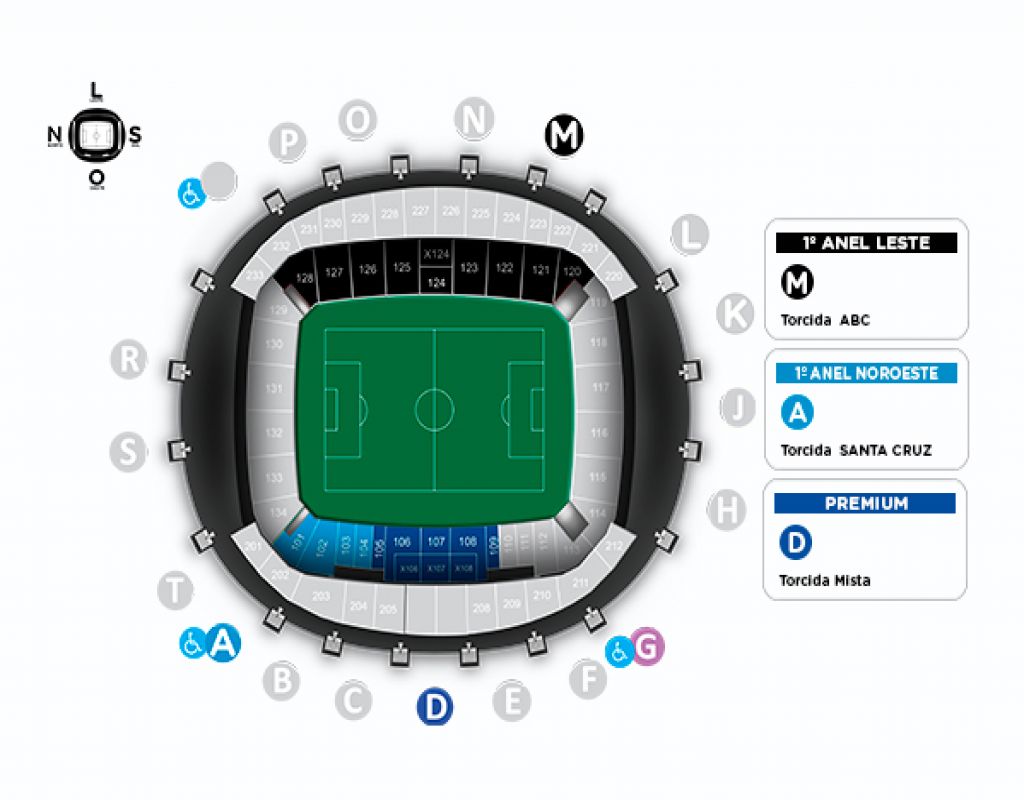1024x800 pixels.
Task: Click the wheelchair icon near gate P
Action: 191,194
